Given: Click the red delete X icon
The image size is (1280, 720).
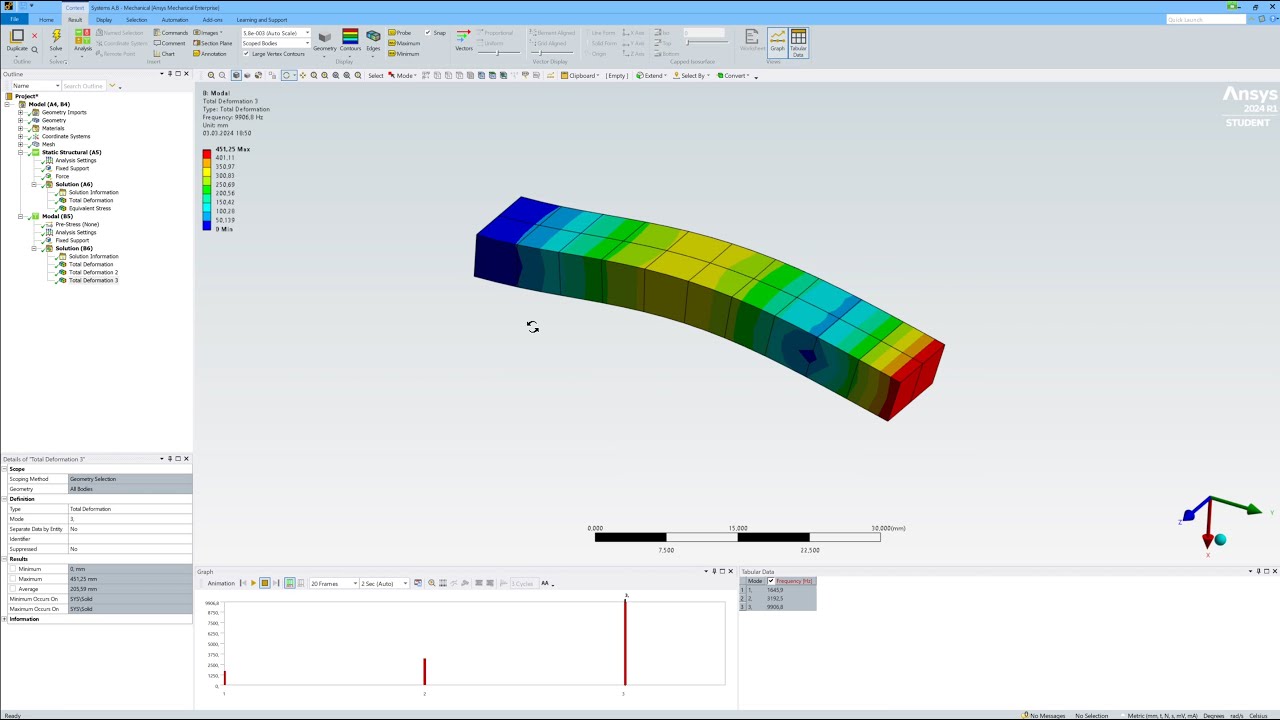Looking at the screenshot, I should click(x=34, y=37).
